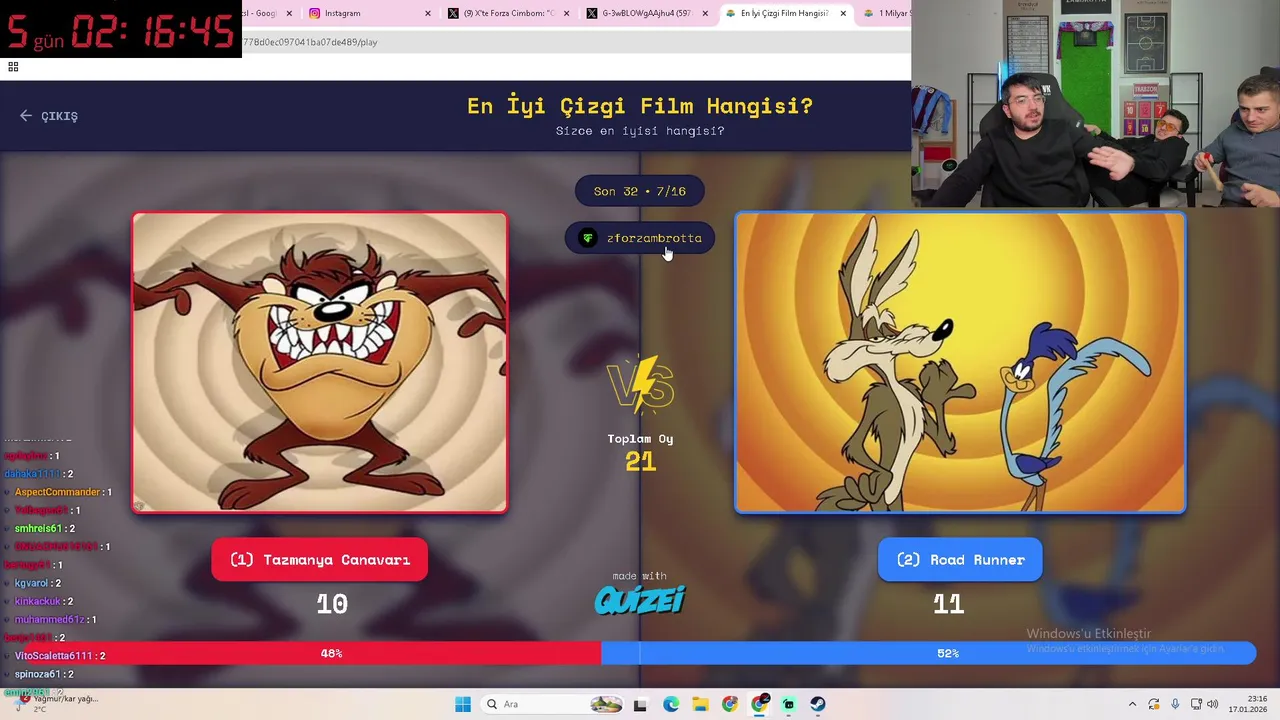Click chat user spinoza61
Image resolution: width=1280 pixels, height=720 pixels.
tap(37, 674)
